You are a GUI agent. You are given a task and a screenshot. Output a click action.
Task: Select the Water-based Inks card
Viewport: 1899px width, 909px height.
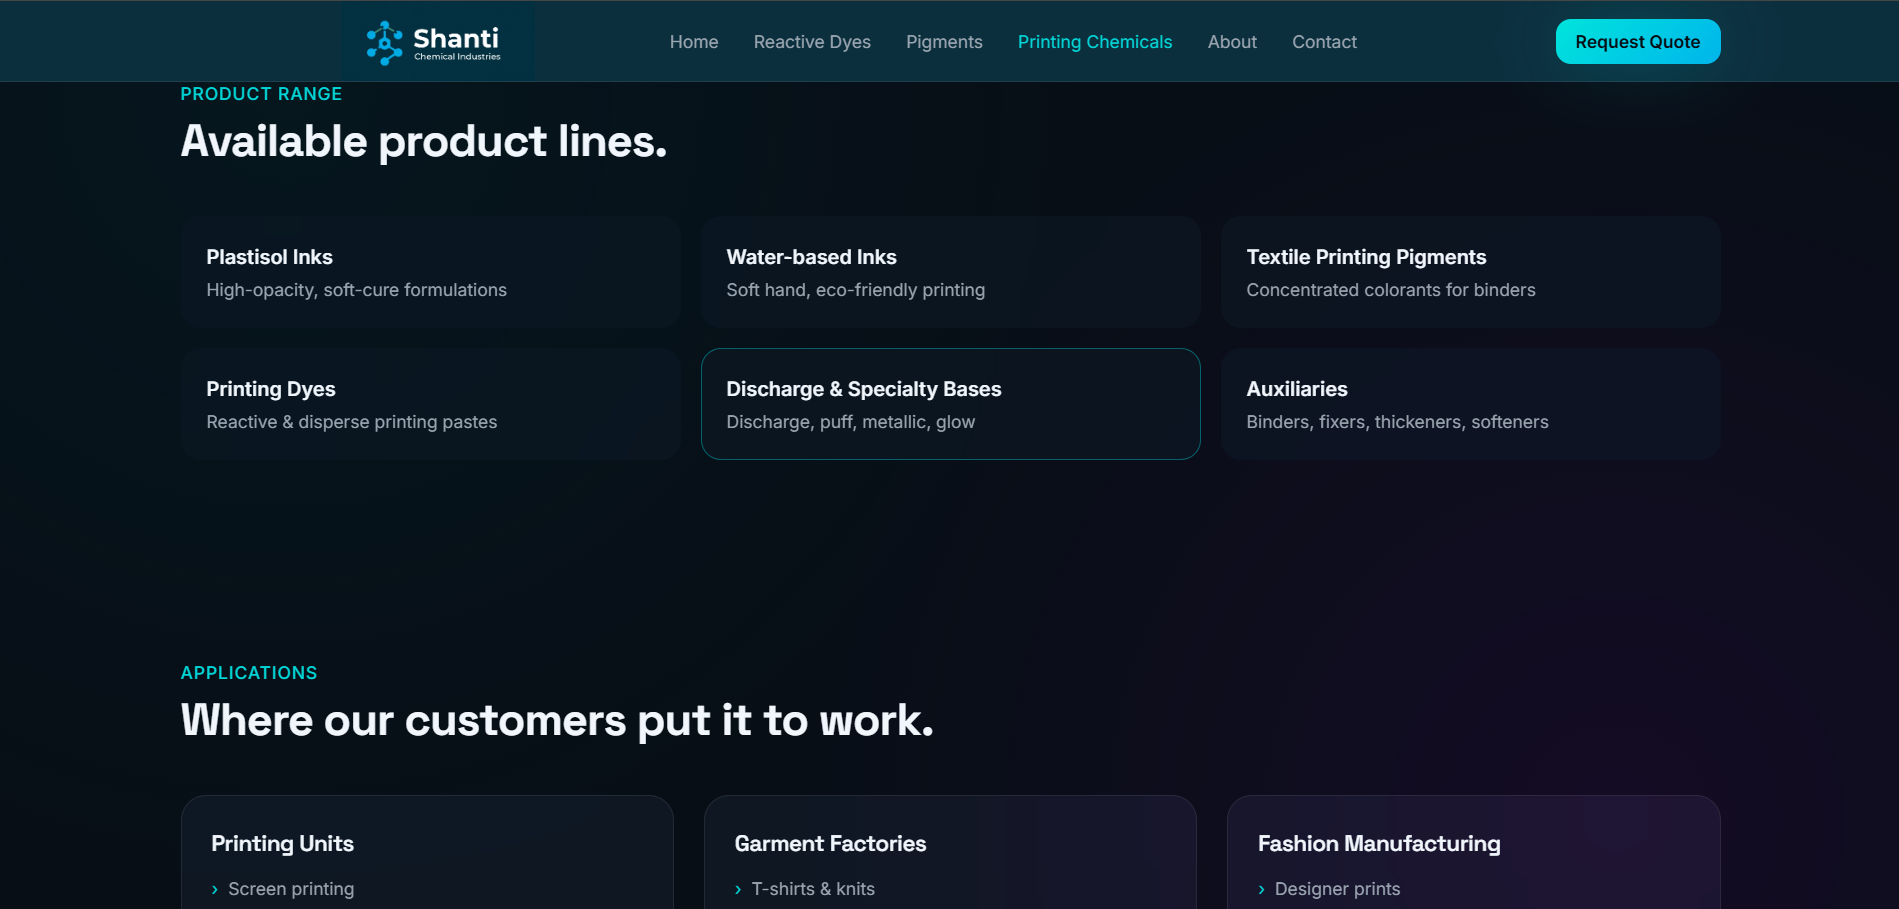tap(951, 272)
